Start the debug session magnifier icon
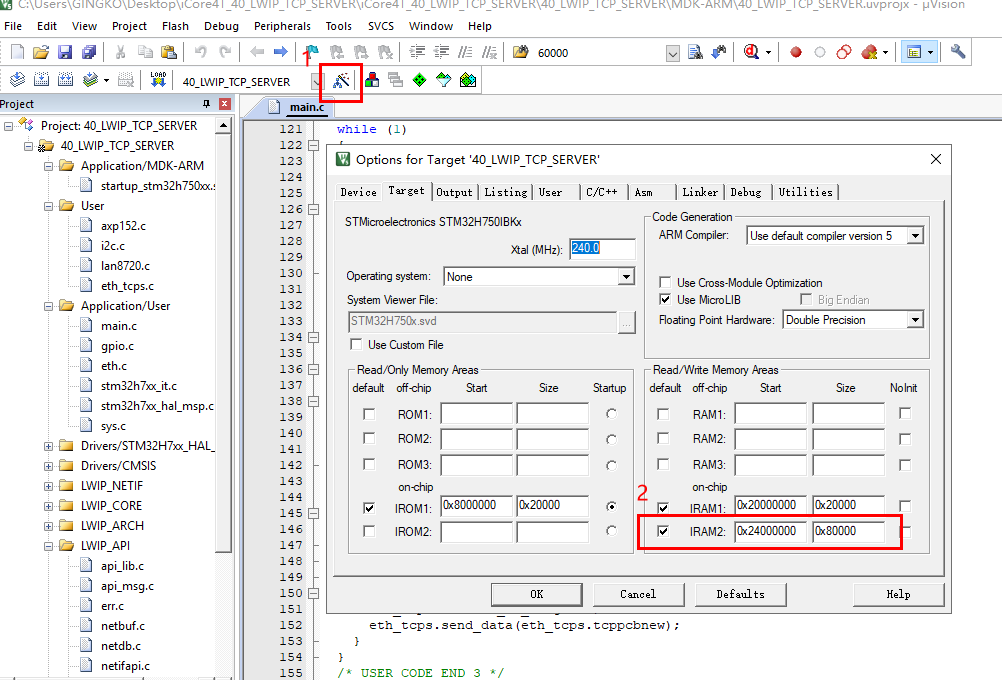The width and height of the screenshot is (1002, 680). click(x=752, y=52)
